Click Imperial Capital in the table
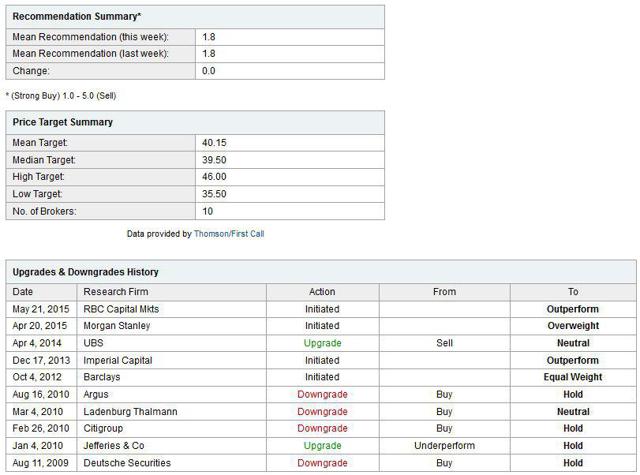640x475 pixels. (x=118, y=361)
